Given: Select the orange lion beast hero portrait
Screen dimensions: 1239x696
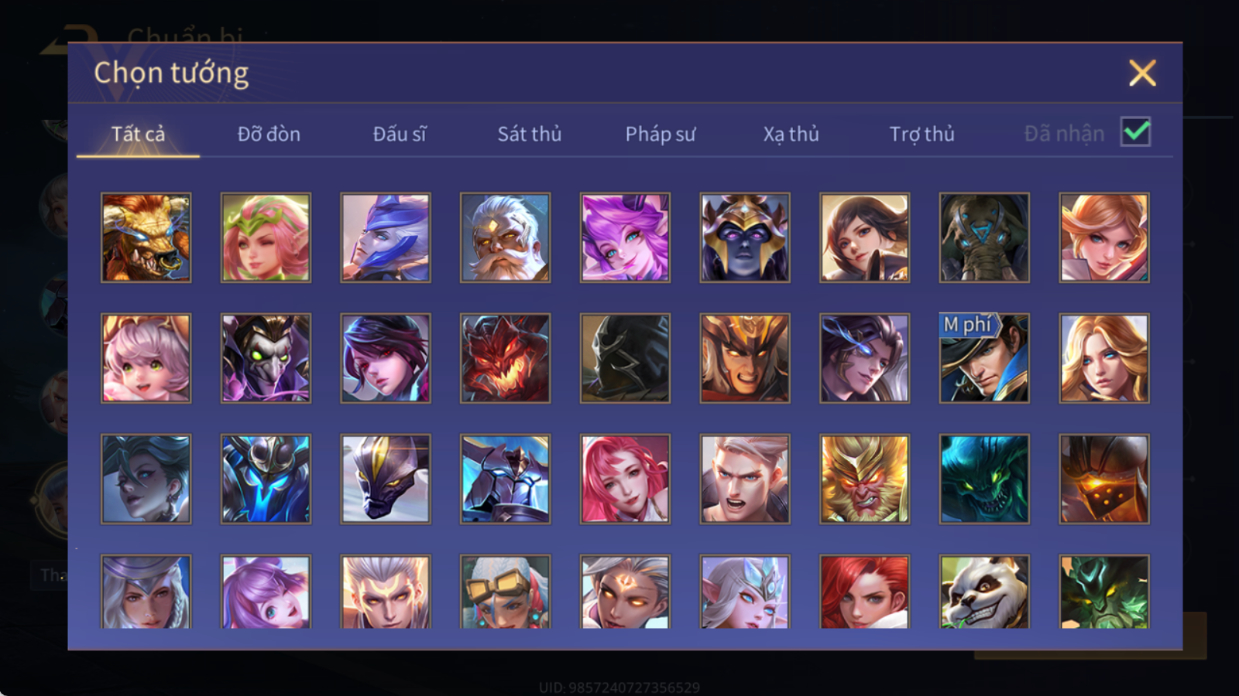Looking at the screenshot, I should [146, 238].
